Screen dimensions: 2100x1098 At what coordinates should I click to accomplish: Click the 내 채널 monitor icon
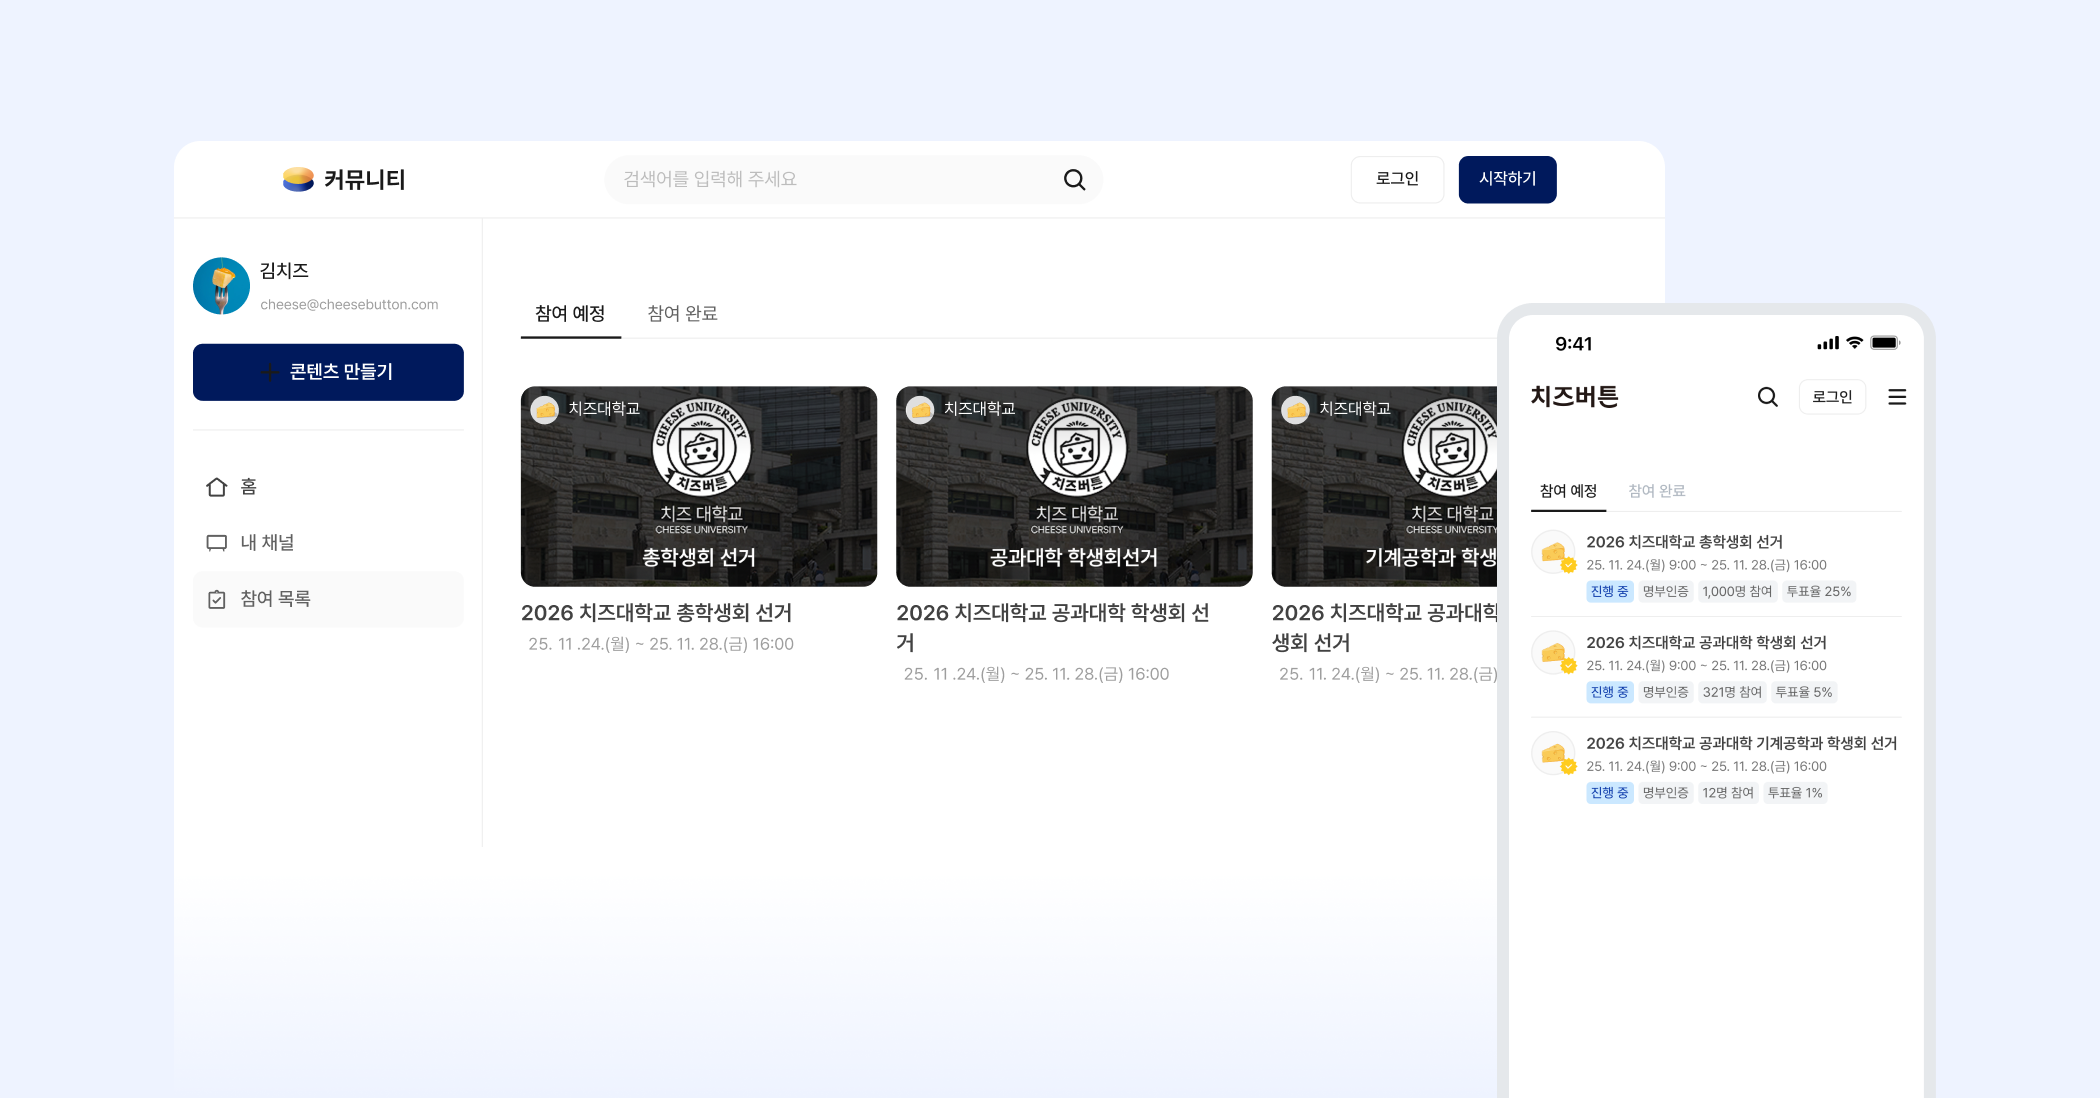coord(217,543)
